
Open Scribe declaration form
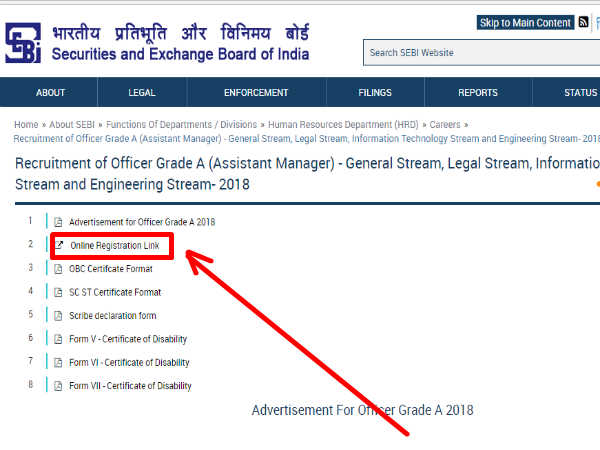pos(112,316)
